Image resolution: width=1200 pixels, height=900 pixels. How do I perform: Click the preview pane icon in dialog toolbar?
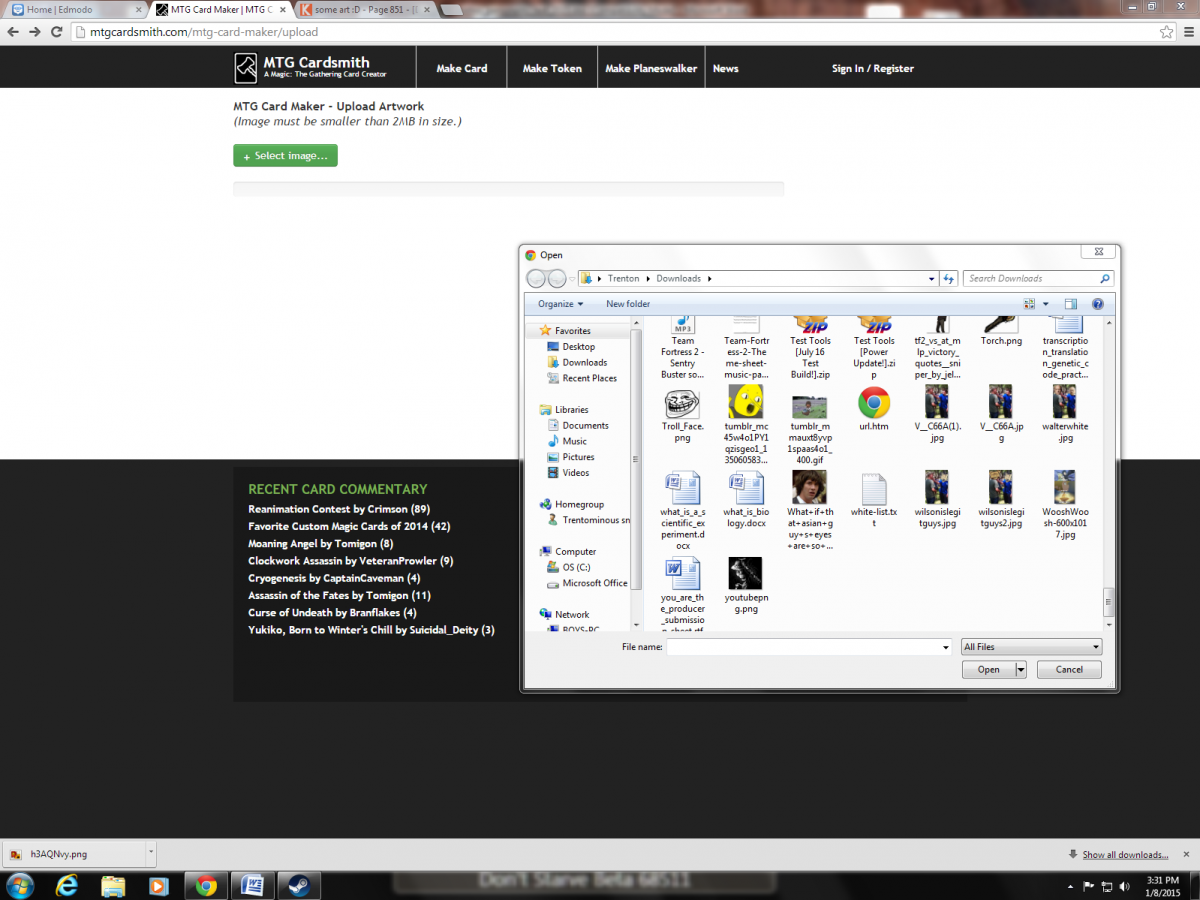[1070, 304]
